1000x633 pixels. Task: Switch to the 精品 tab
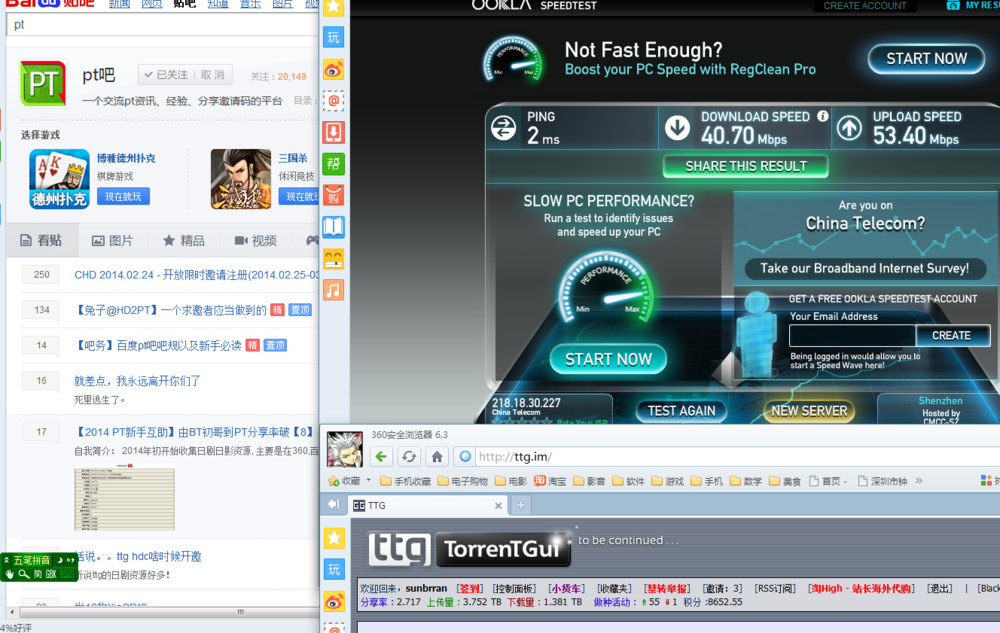tap(184, 240)
